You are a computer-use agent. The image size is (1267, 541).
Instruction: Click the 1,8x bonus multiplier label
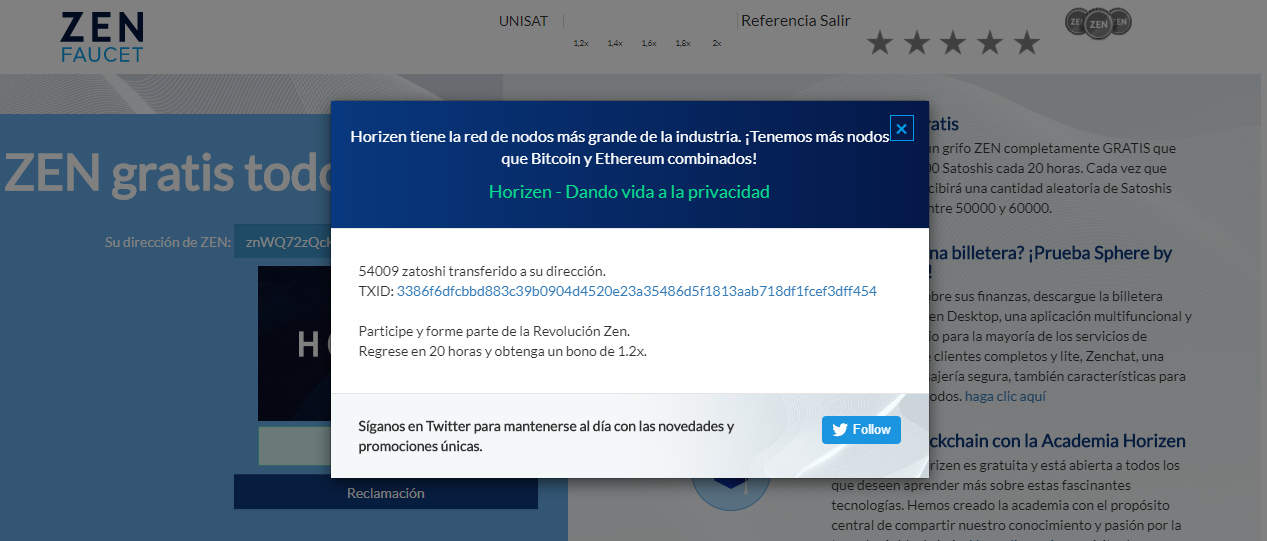click(683, 43)
